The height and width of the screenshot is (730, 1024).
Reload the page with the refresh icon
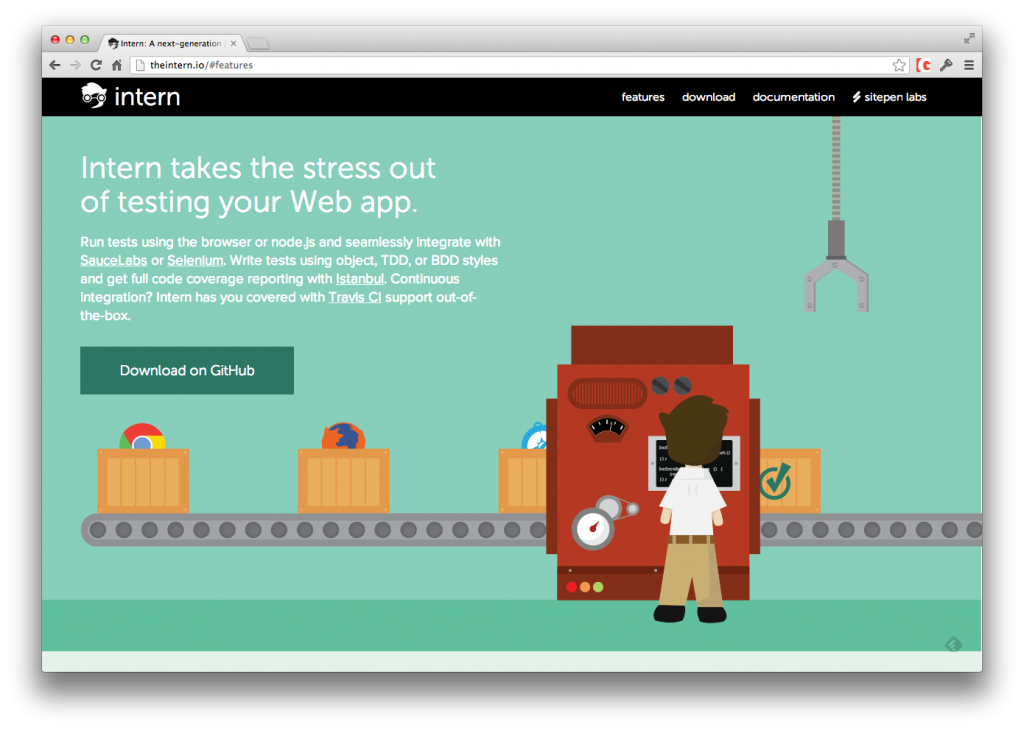97,65
